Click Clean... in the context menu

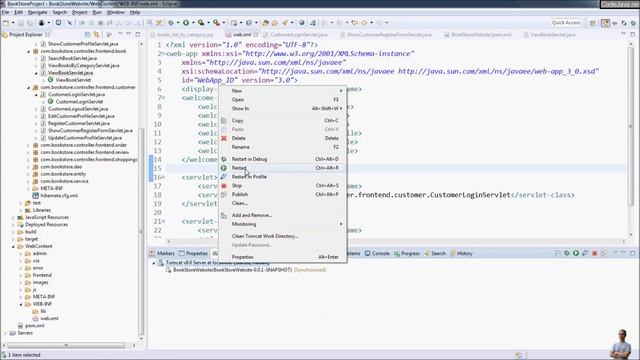283,203
